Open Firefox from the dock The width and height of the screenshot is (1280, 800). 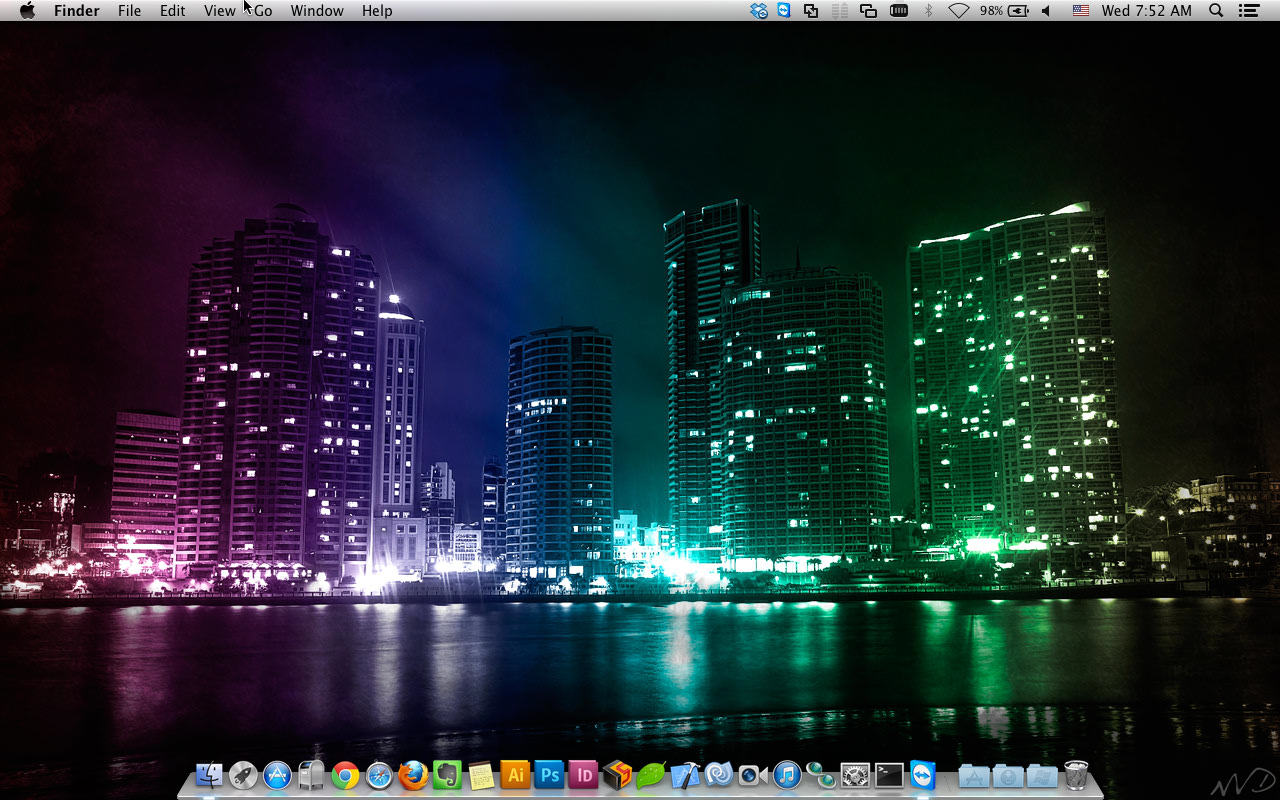click(413, 775)
